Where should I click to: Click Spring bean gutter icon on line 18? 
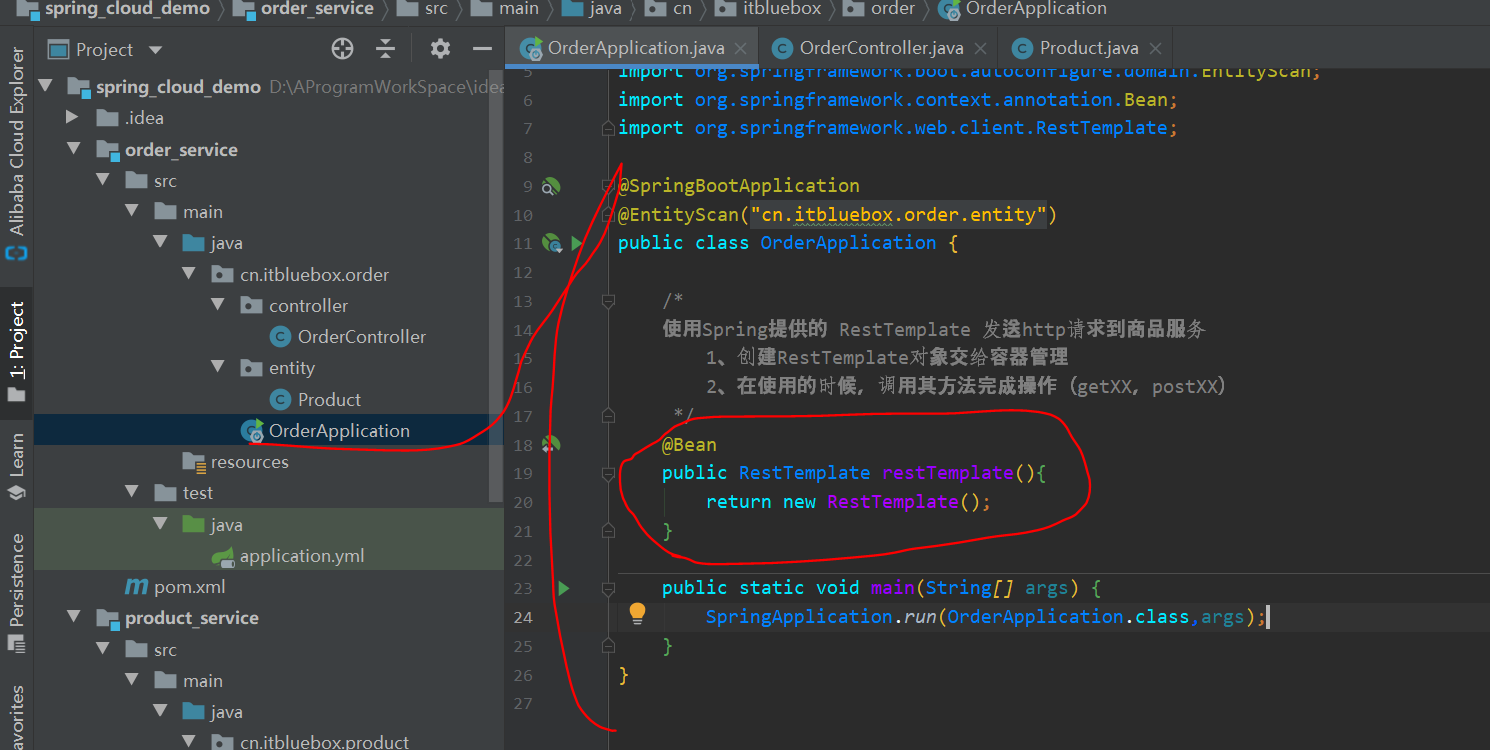point(551,444)
